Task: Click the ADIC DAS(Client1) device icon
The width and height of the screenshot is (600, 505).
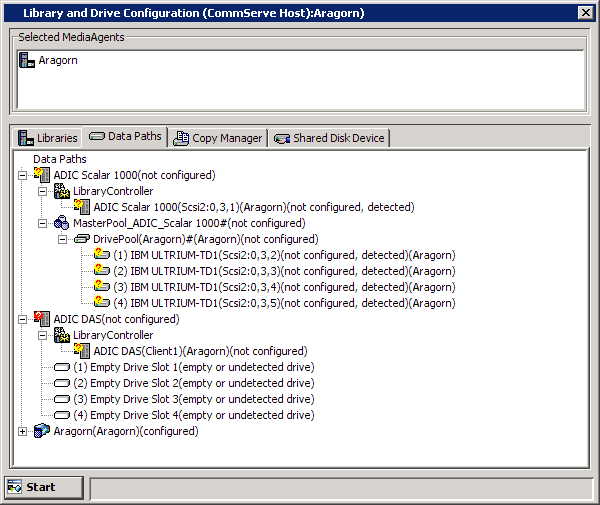Action: 82,351
